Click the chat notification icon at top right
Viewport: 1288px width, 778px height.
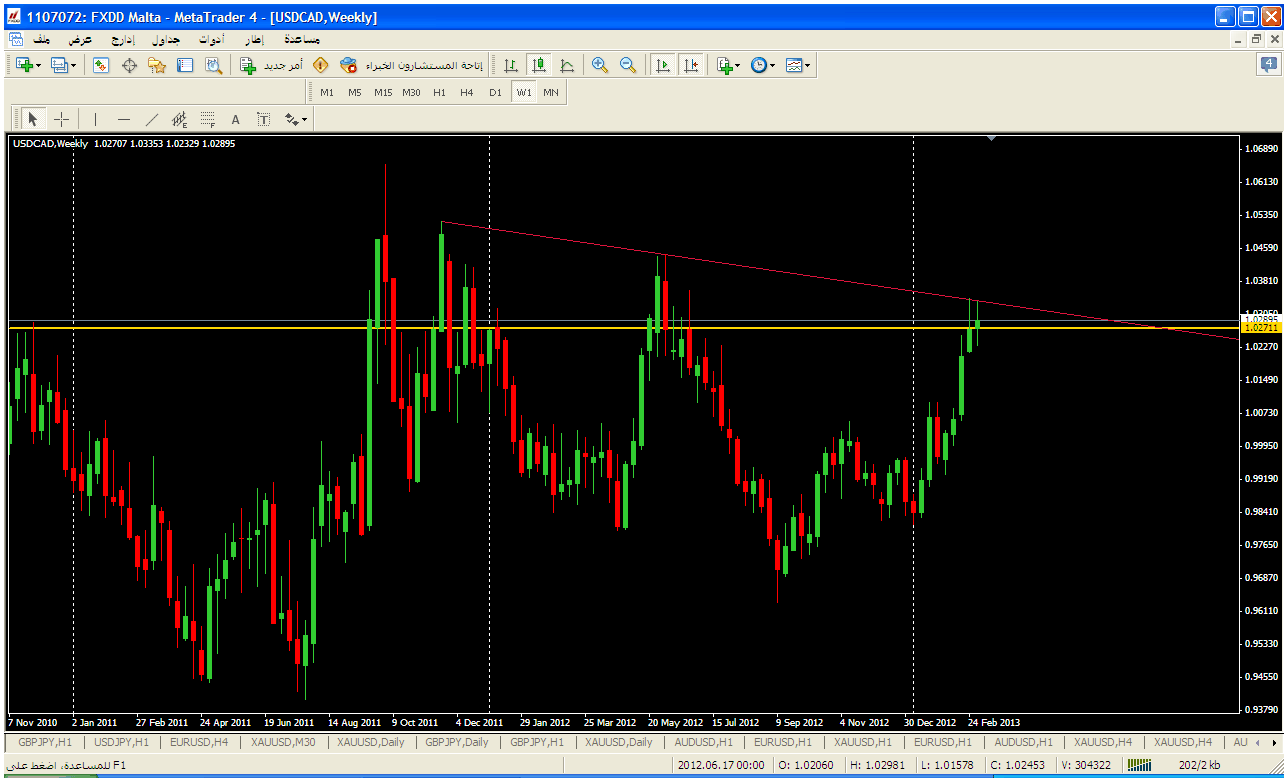1267,65
